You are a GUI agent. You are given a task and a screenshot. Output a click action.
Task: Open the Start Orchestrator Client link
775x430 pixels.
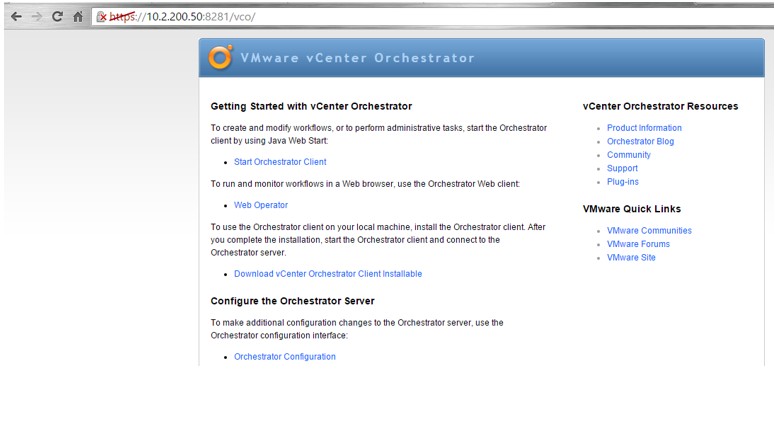coord(280,162)
